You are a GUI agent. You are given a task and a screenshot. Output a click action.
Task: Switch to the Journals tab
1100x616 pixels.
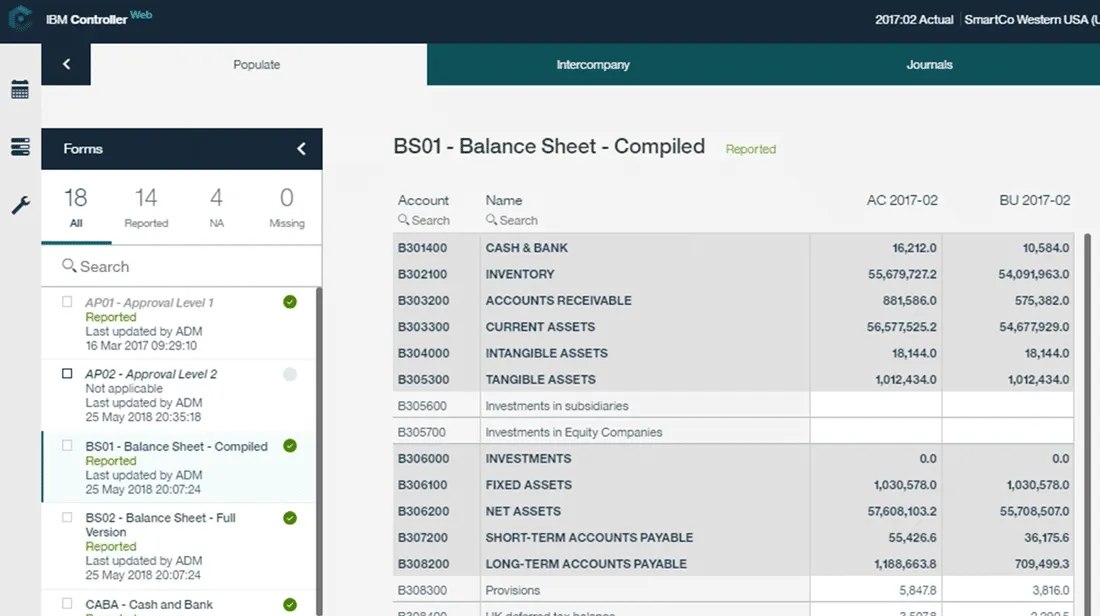pos(930,65)
